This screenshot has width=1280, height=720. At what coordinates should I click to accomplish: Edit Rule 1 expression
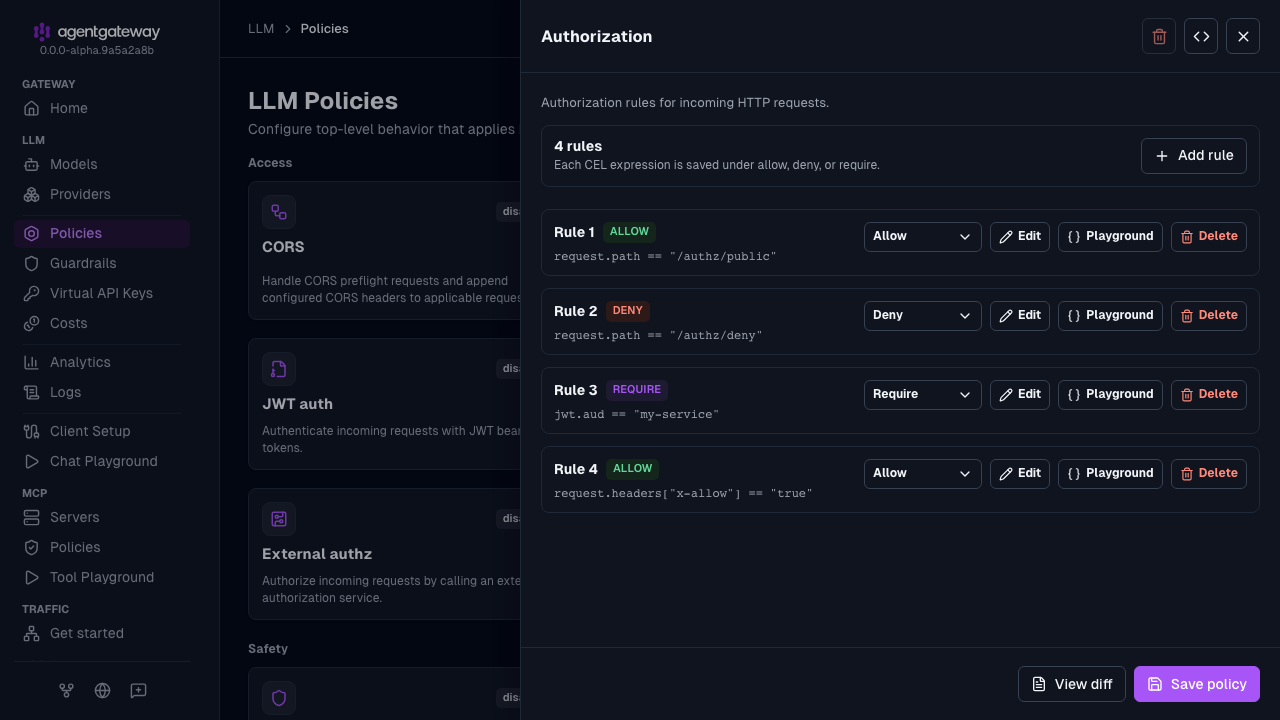click(x=1020, y=237)
